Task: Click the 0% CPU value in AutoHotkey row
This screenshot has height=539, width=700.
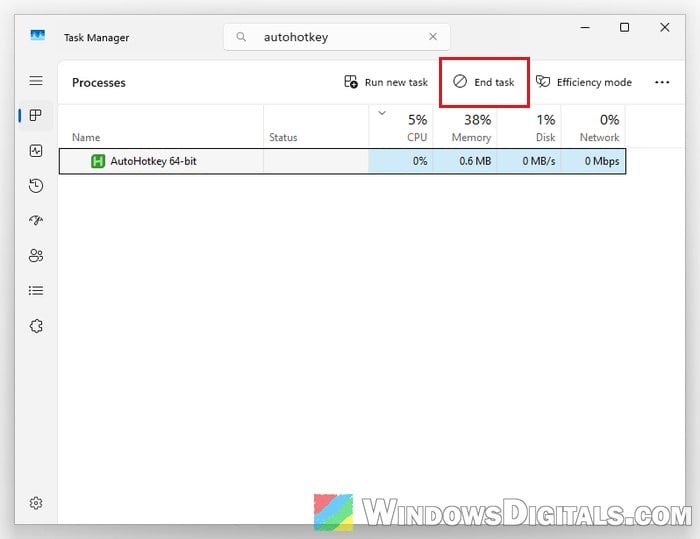Action: click(420, 161)
